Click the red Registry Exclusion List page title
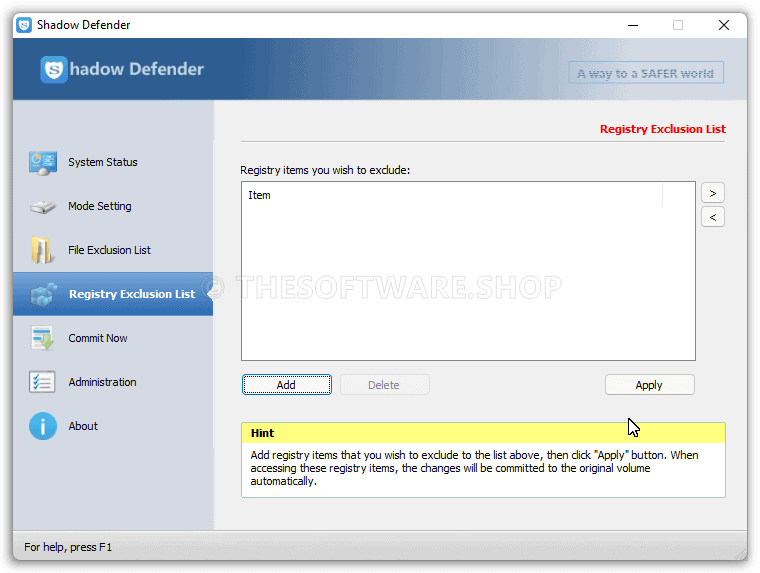Viewport: 760px width, 573px height. tap(663, 129)
